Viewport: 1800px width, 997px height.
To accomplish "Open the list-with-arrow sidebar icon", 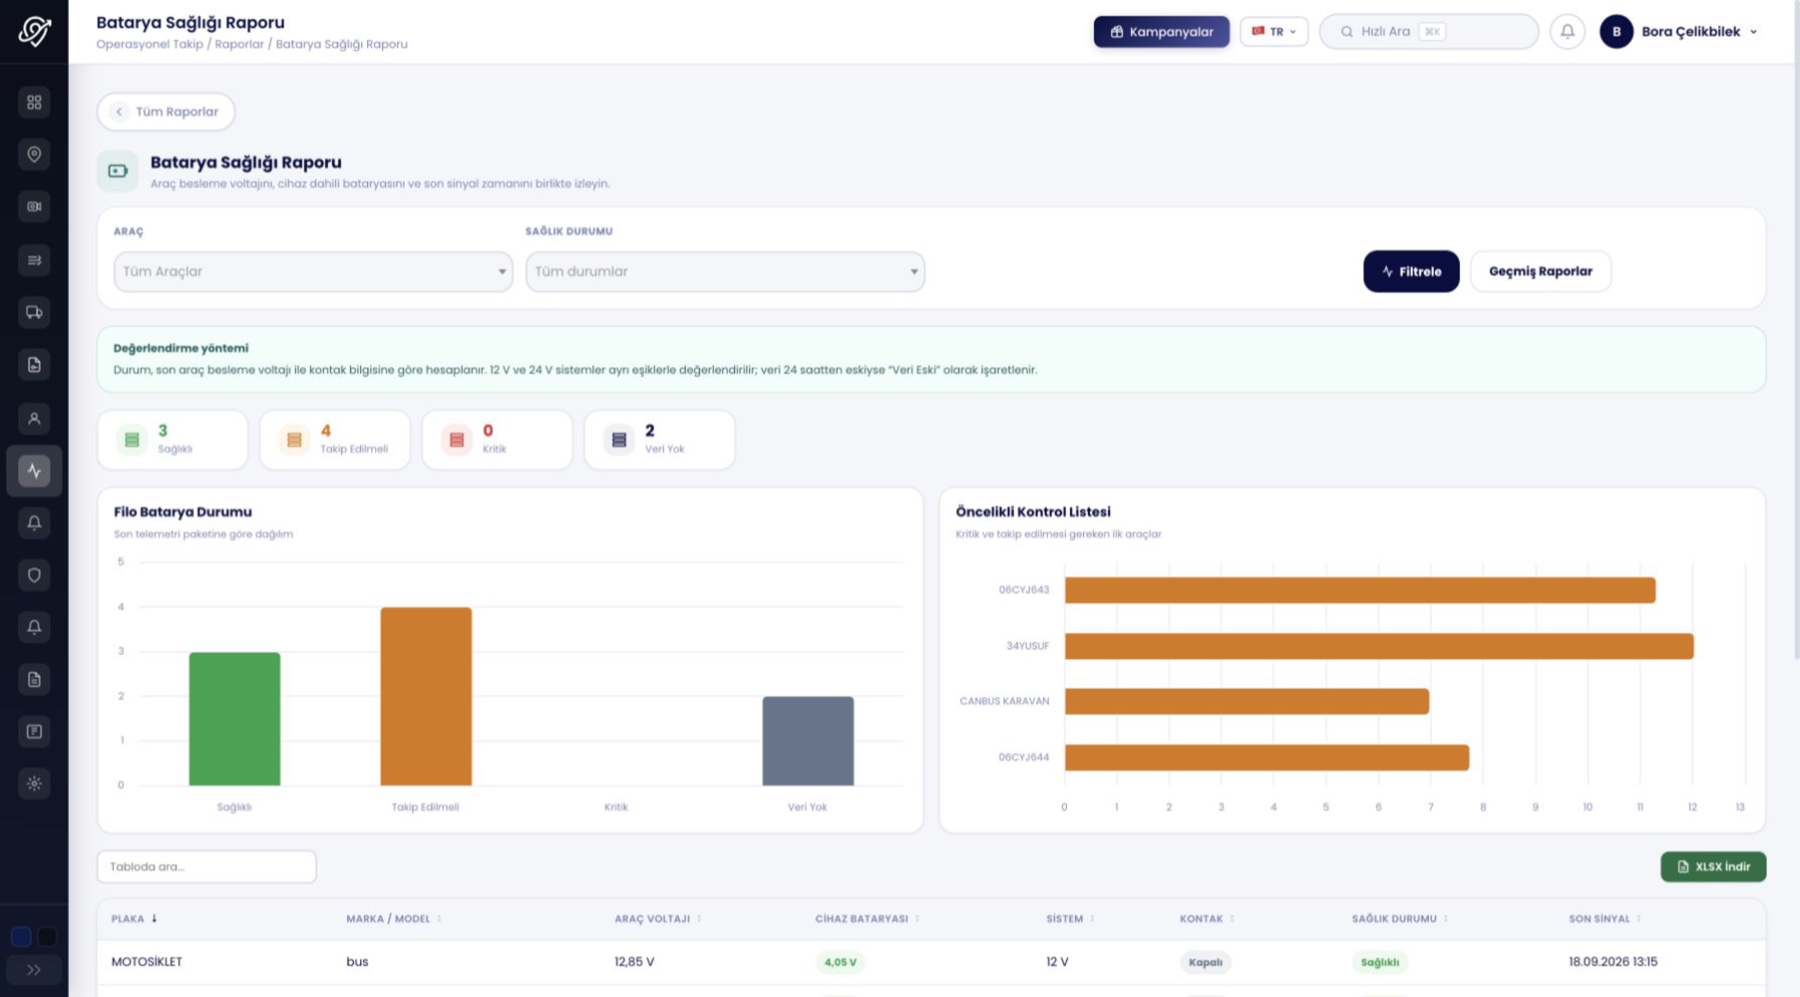I will (34, 260).
